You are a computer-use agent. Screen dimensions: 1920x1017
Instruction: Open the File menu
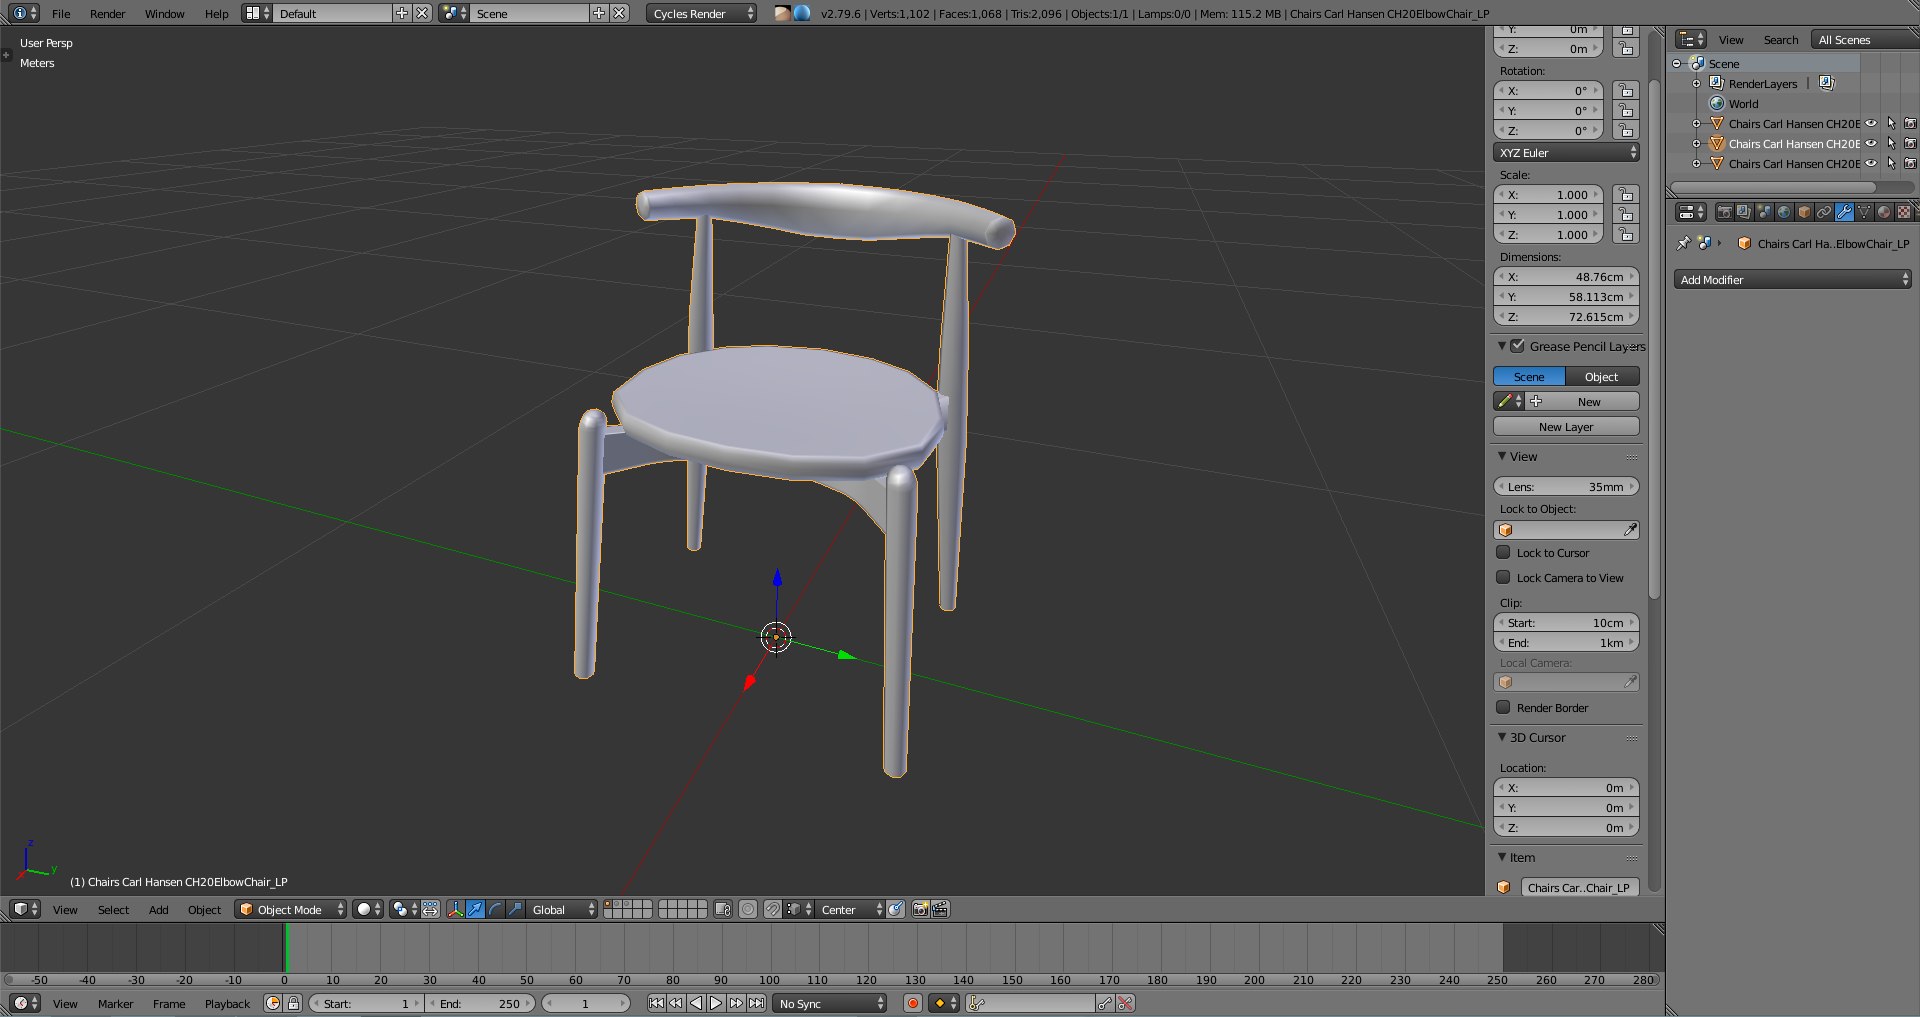click(61, 13)
